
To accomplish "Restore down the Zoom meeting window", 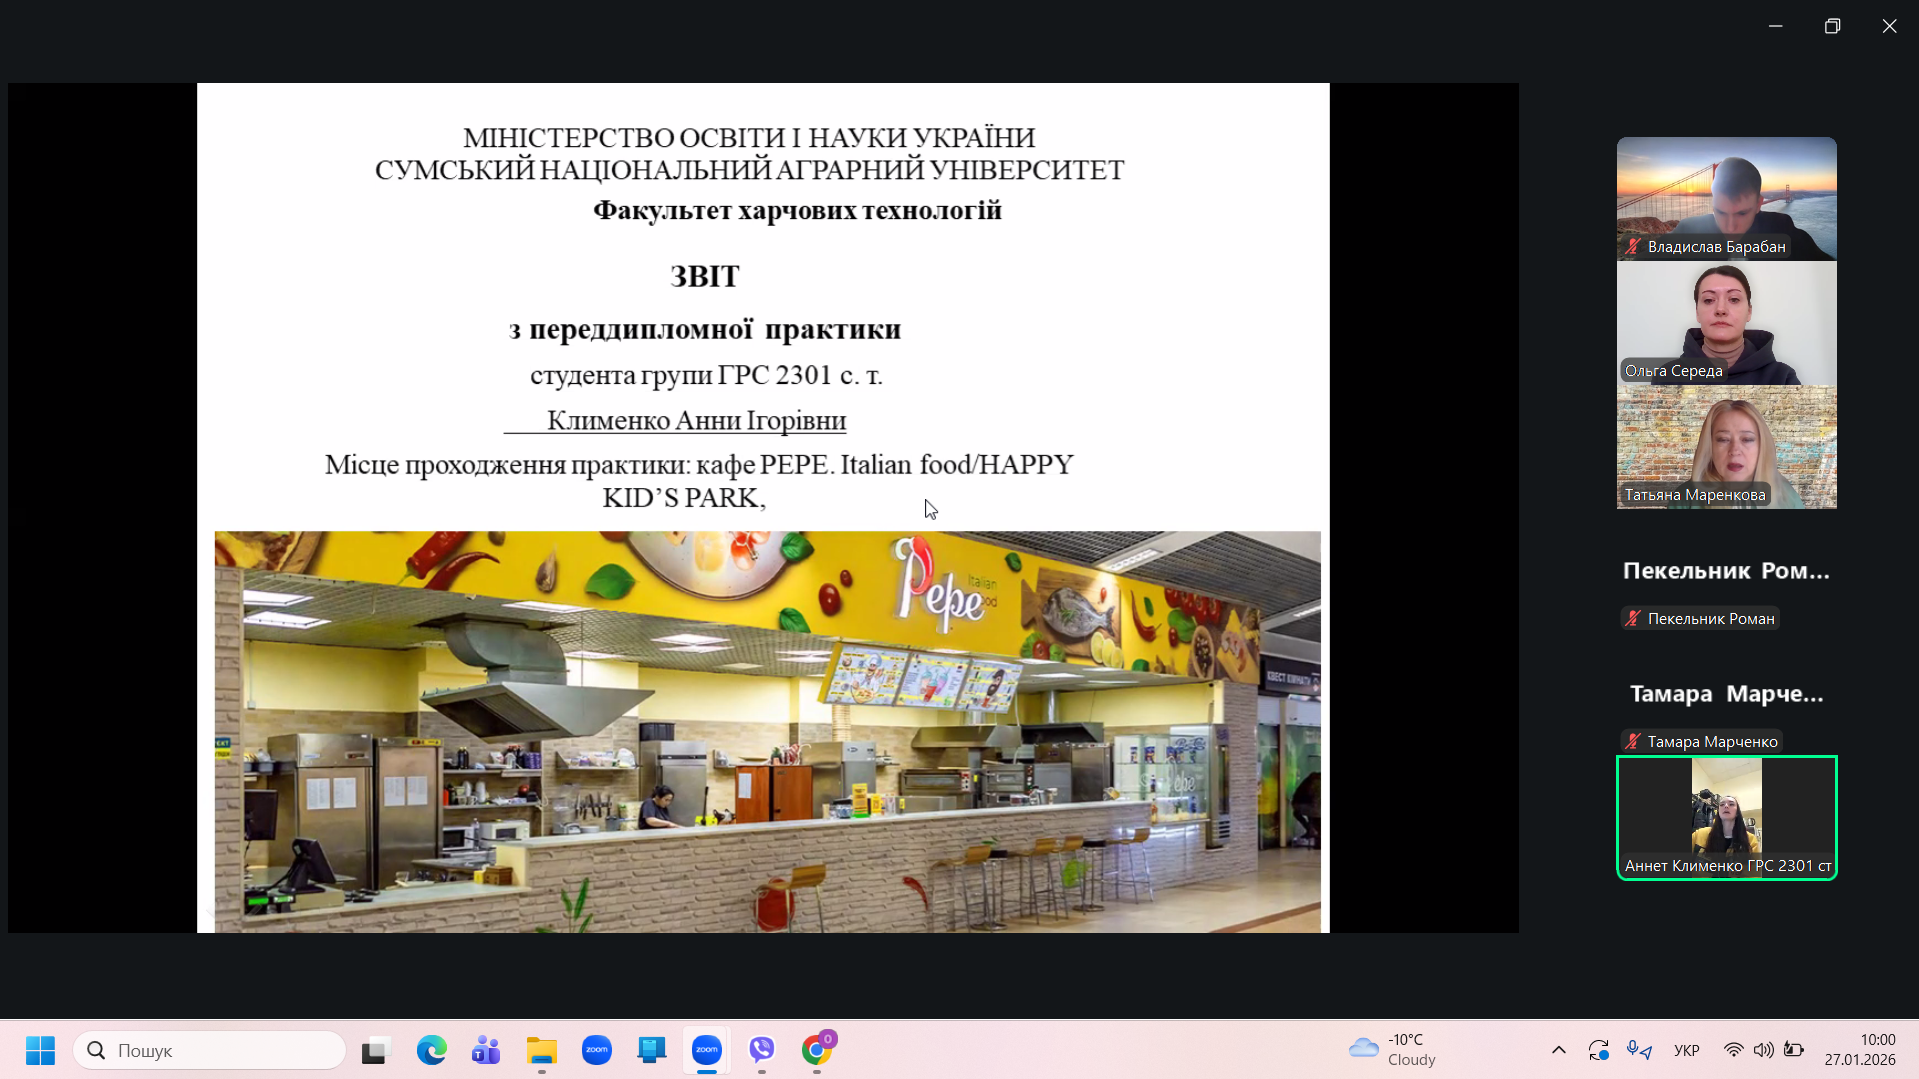I will [1832, 26].
